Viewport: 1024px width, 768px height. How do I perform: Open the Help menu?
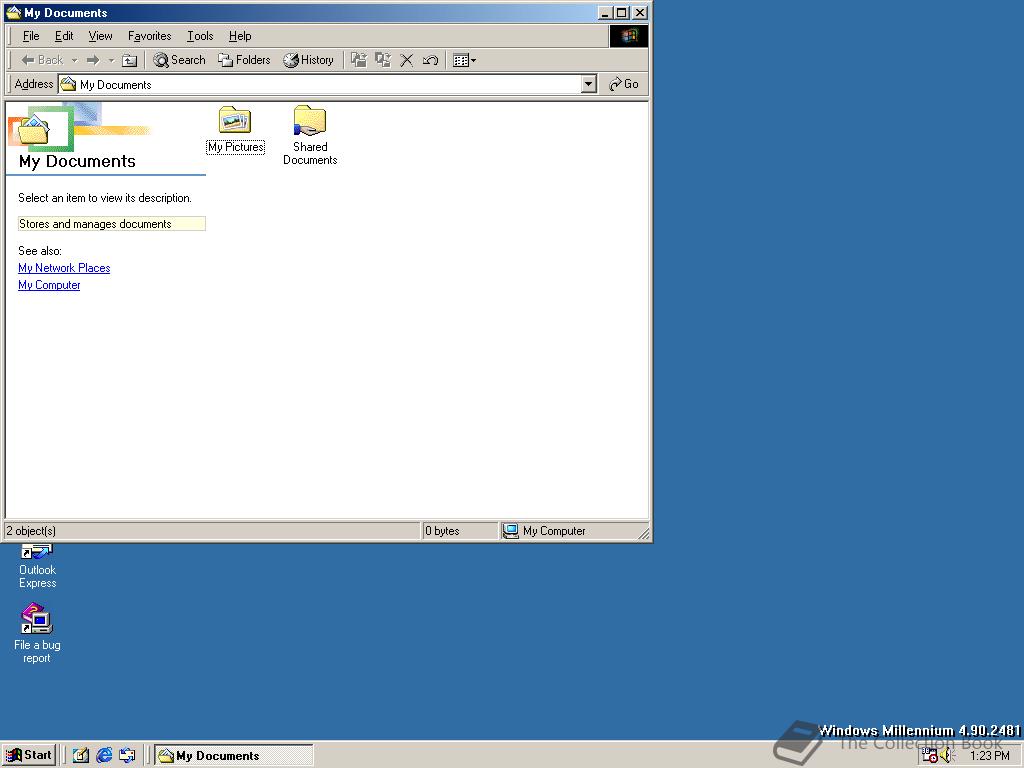(240, 36)
